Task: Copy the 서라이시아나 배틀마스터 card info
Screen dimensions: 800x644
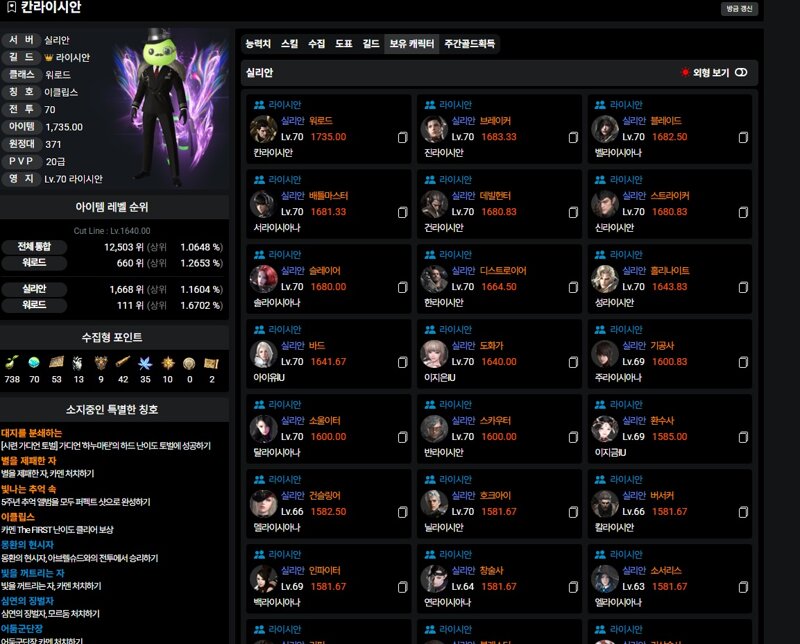Action: tap(403, 212)
